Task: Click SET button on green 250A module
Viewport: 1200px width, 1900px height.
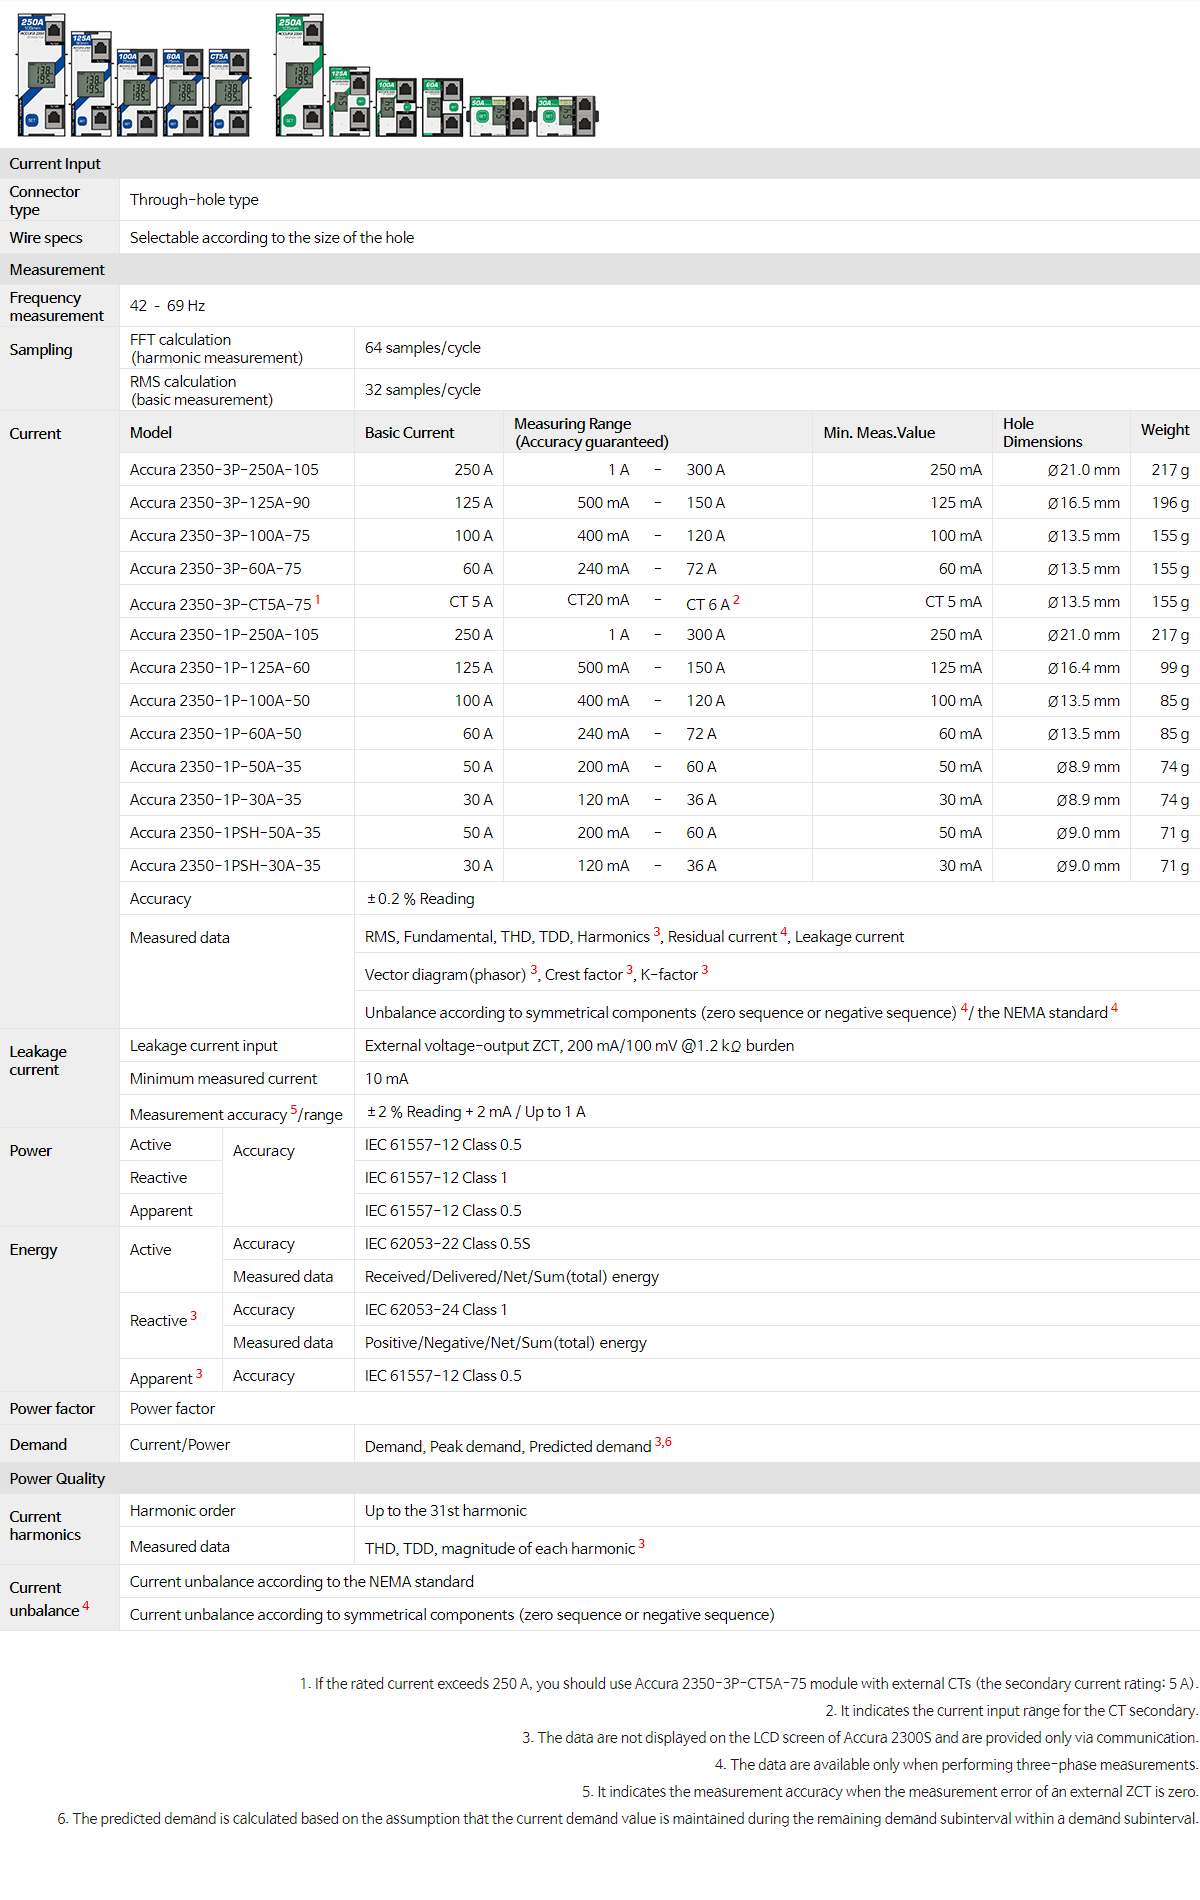Action: coord(289,120)
